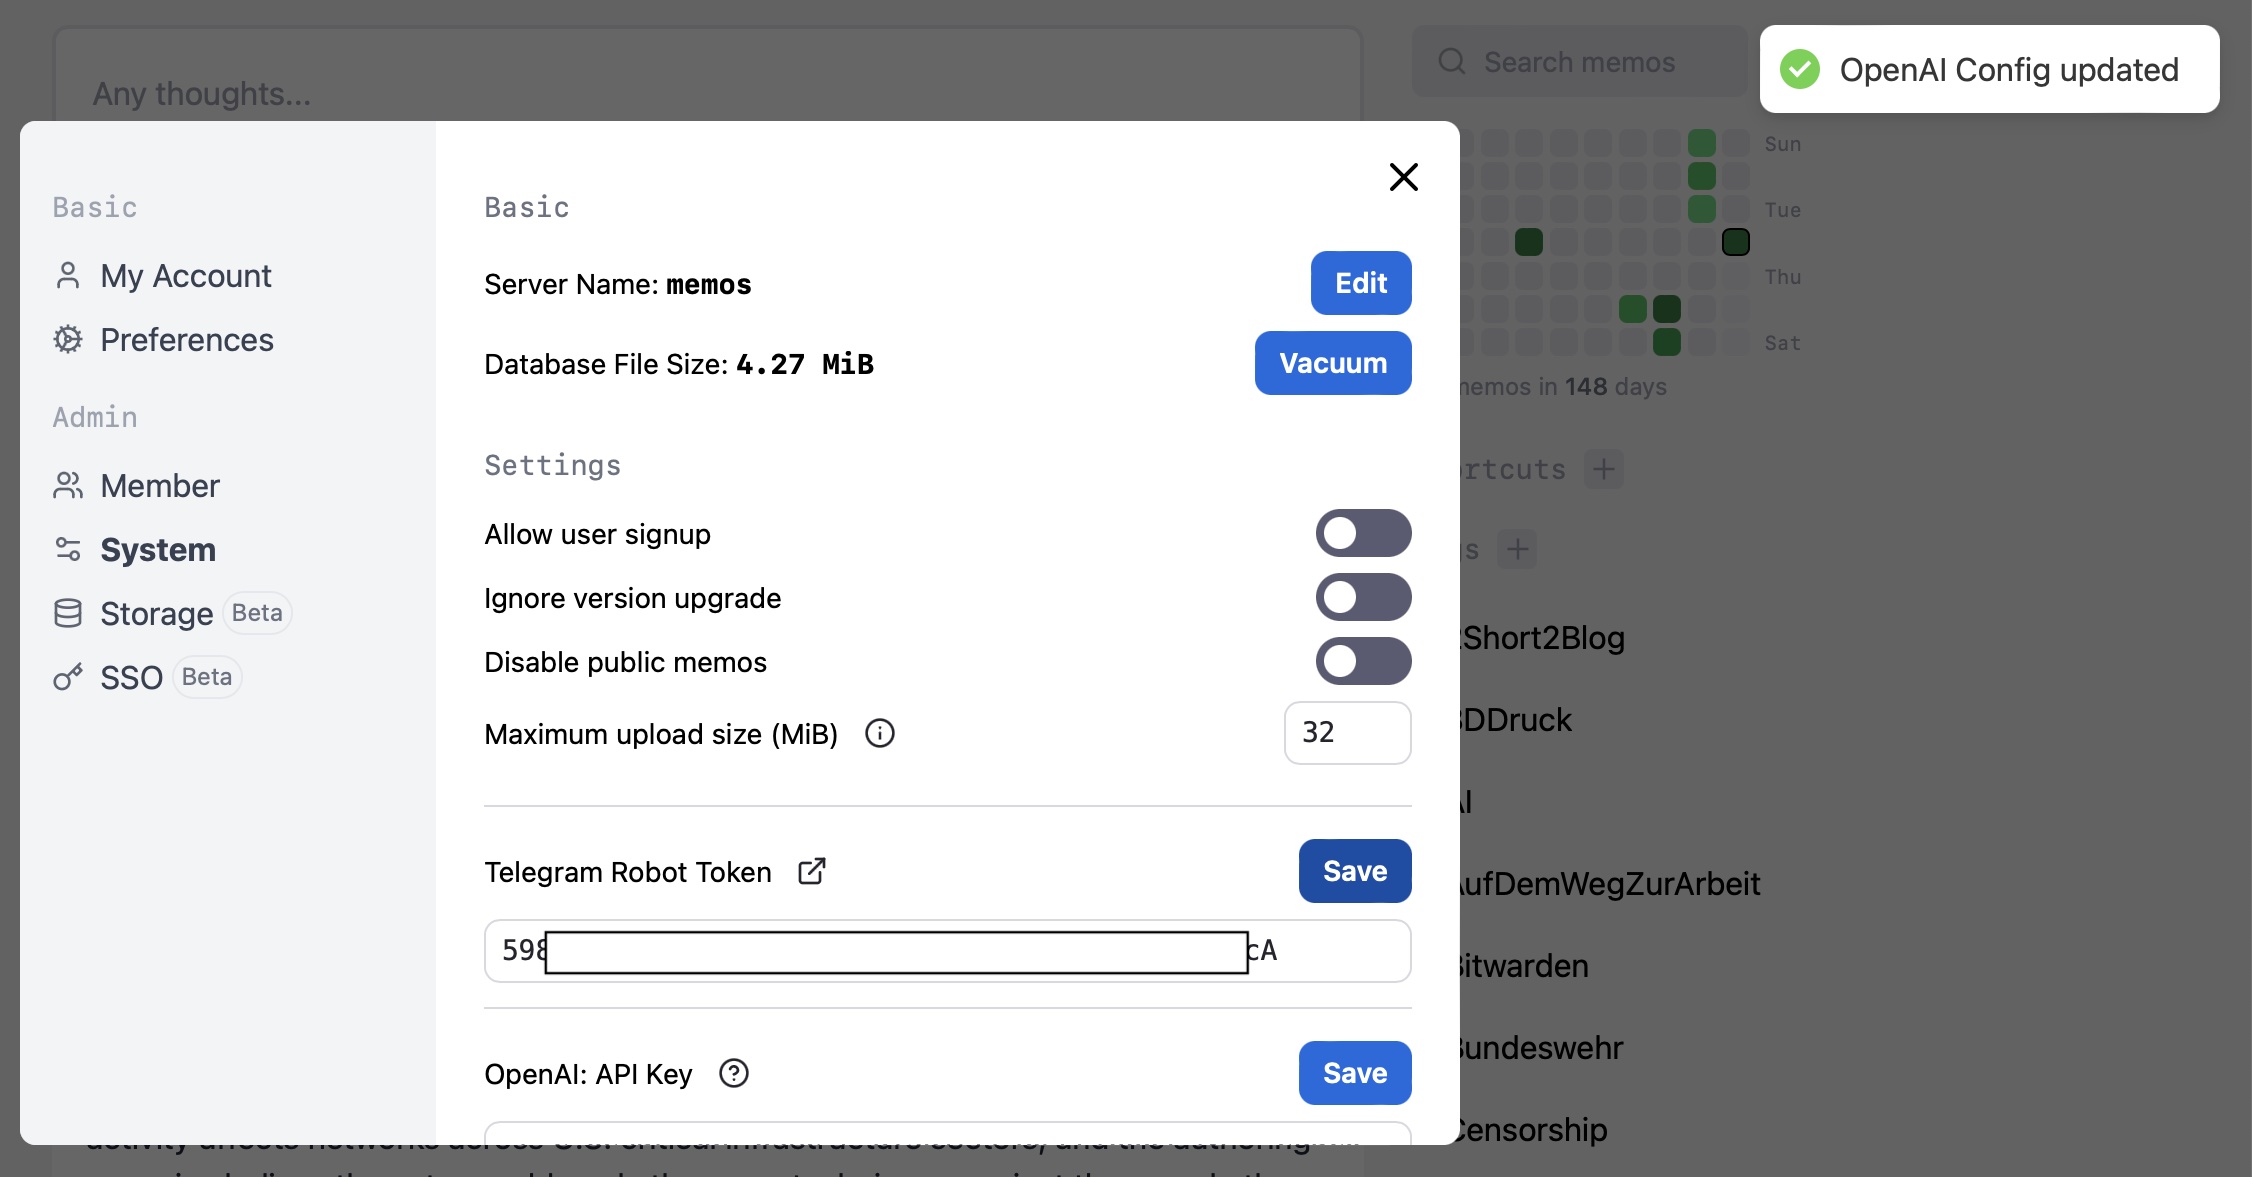Enable Allow user signup toggle

(1362, 533)
